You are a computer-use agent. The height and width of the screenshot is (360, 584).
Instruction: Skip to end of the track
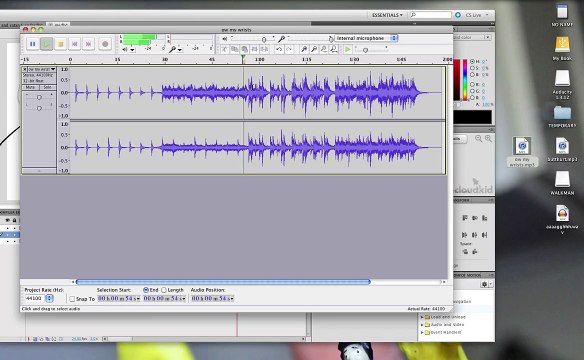click(x=89, y=44)
